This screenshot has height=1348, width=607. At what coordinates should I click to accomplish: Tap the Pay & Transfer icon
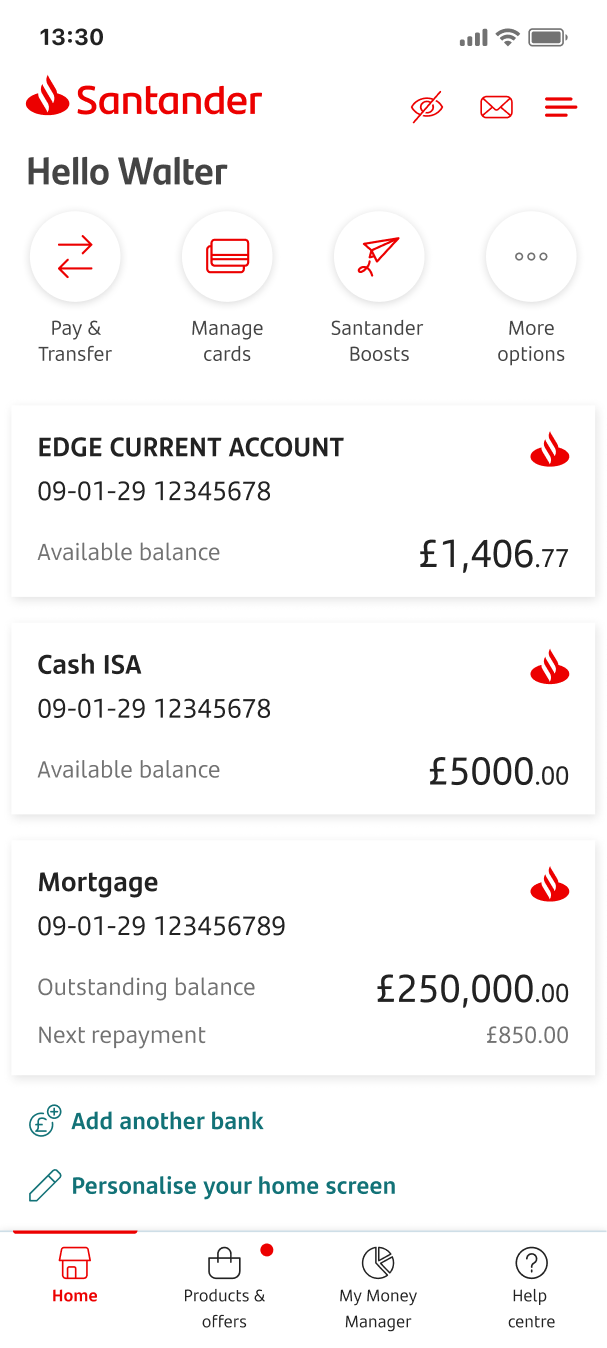tap(75, 256)
